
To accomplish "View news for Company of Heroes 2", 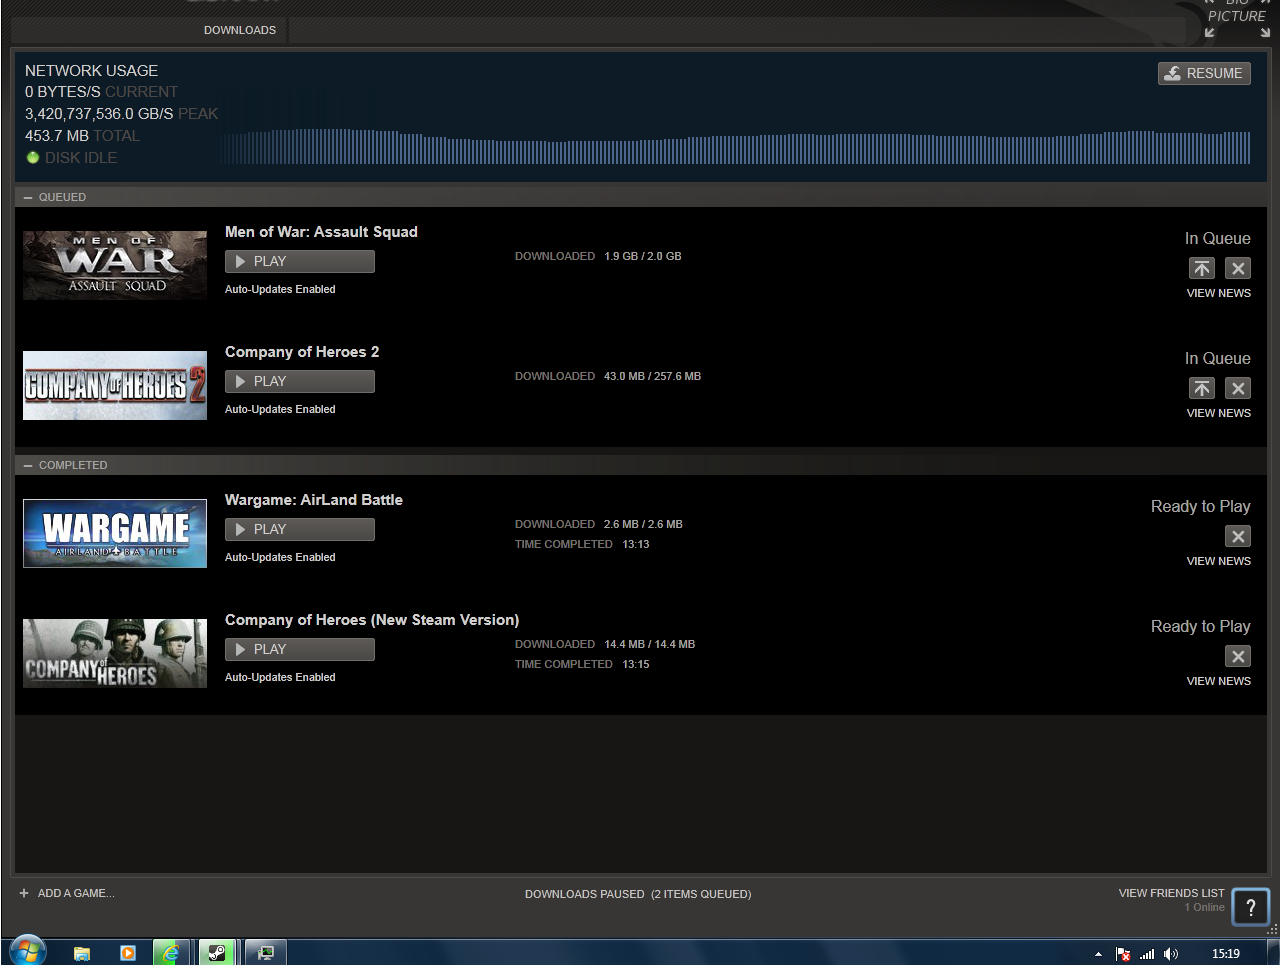I will click(x=1218, y=413).
